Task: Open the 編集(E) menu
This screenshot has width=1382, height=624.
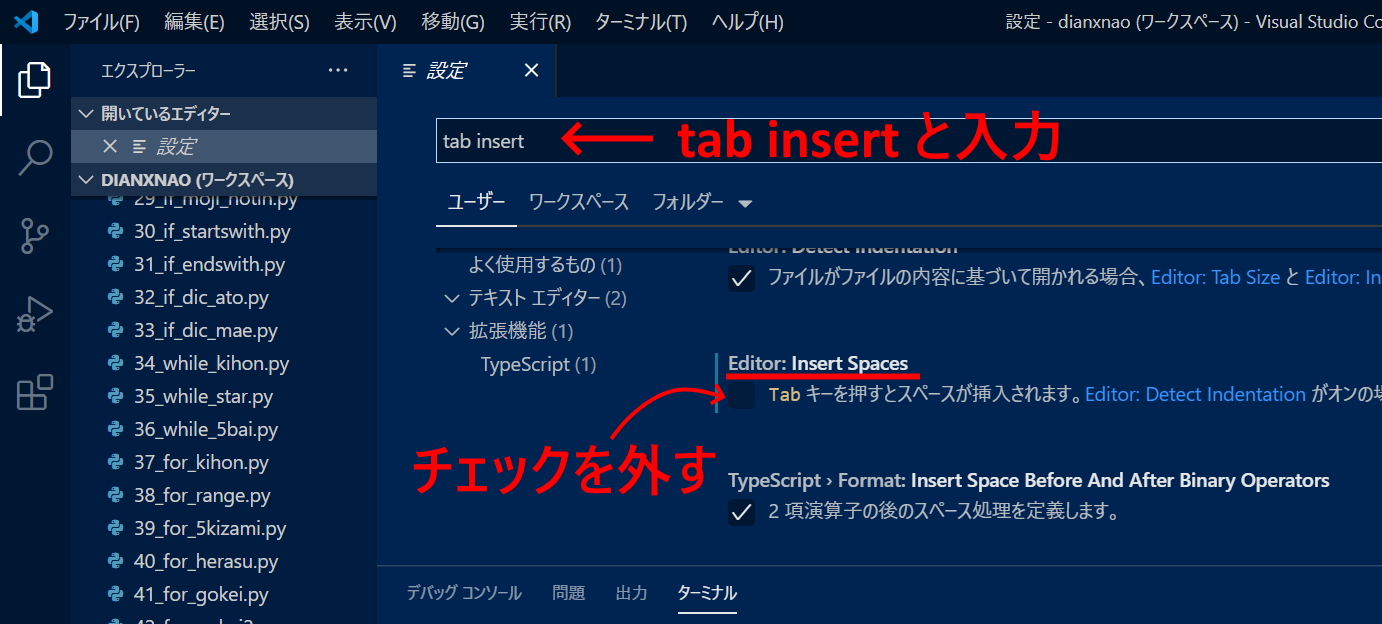Action: point(194,22)
